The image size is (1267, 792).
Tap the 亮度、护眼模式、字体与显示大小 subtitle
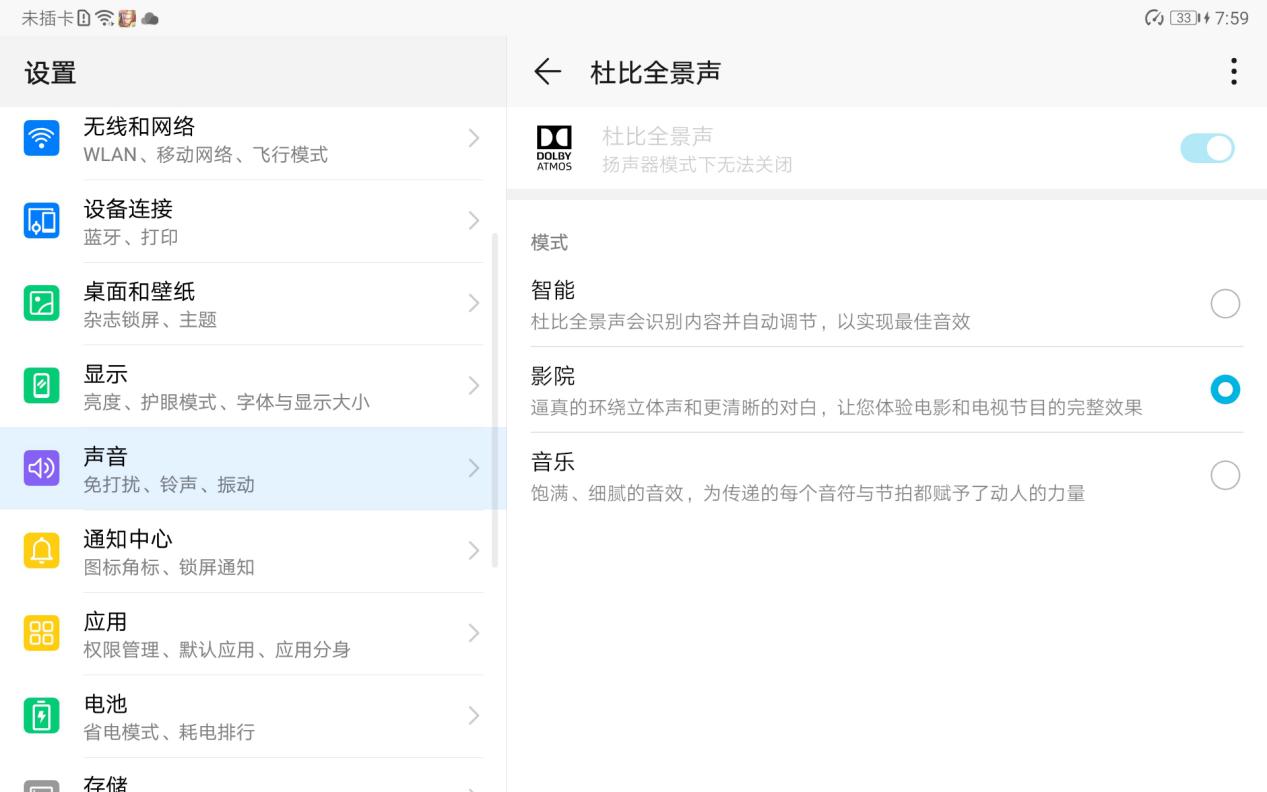226,402
